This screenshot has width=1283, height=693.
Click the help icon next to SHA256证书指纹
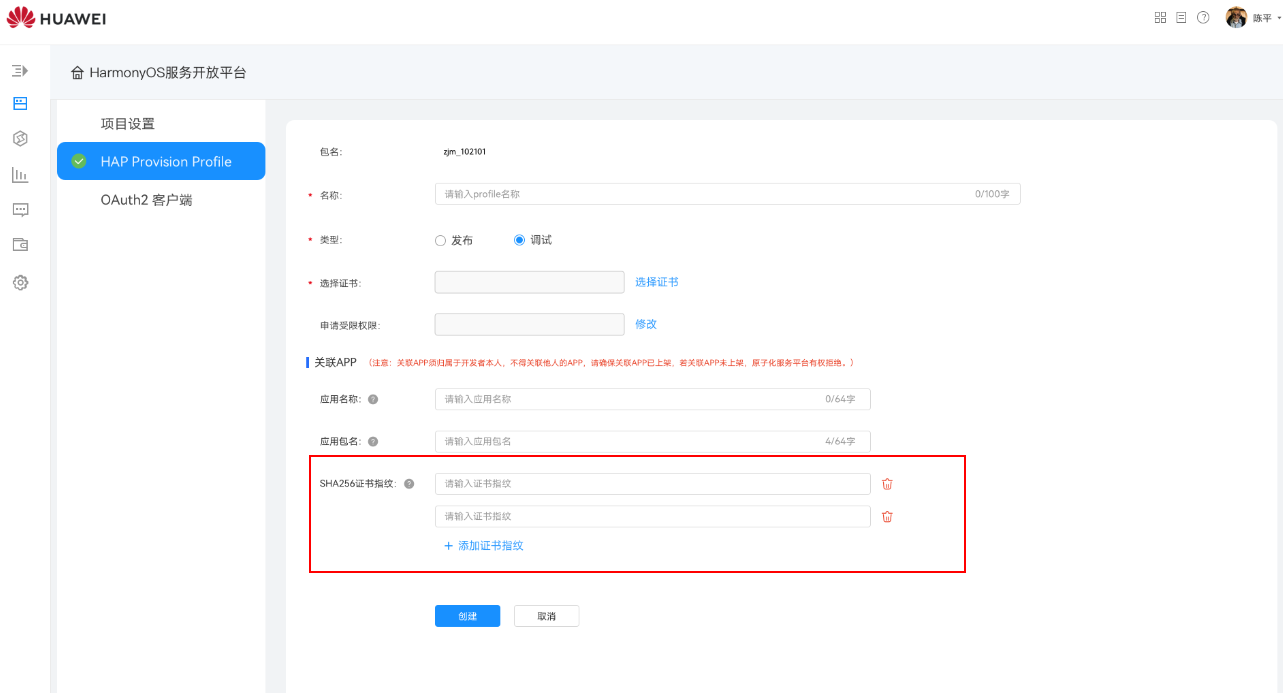click(x=408, y=484)
